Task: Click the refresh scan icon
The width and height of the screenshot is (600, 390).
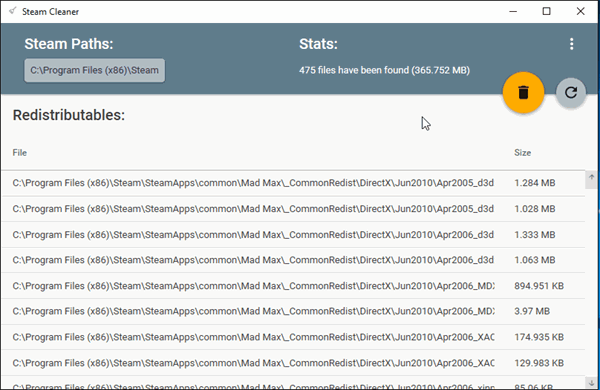Action: click(x=571, y=92)
